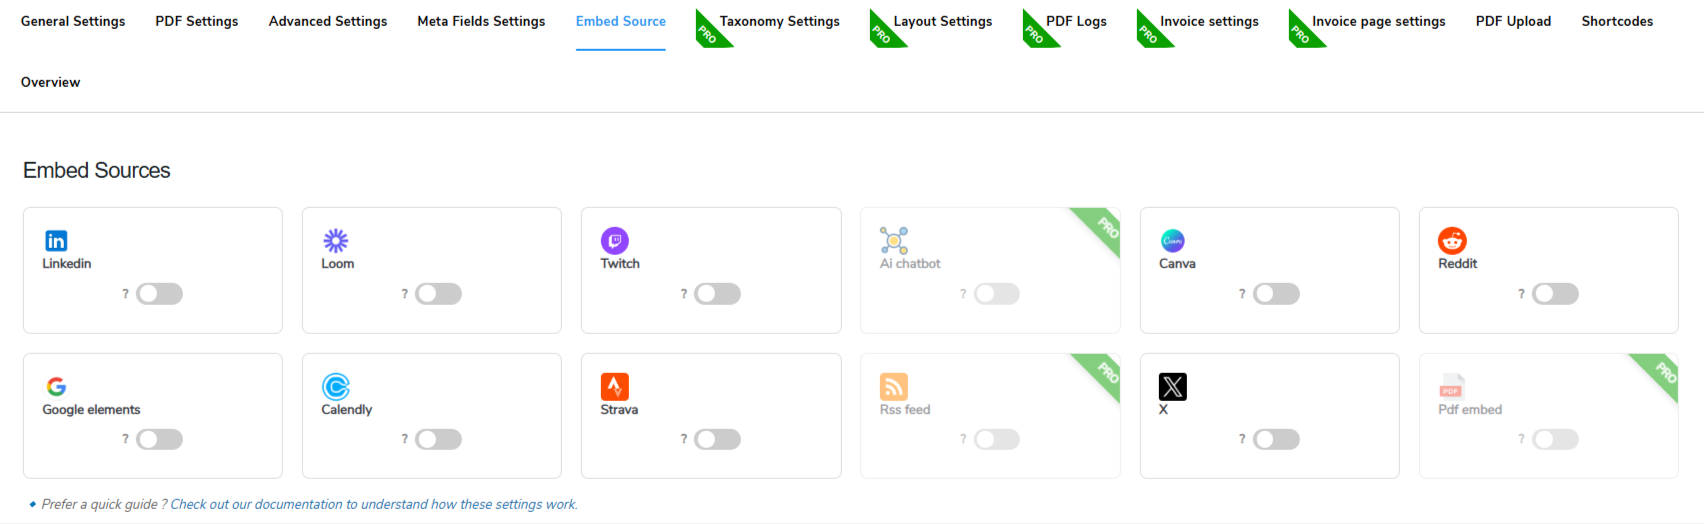Click the help question mark for Reddit
Screen dimensions: 1704x524
(x=1521, y=294)
